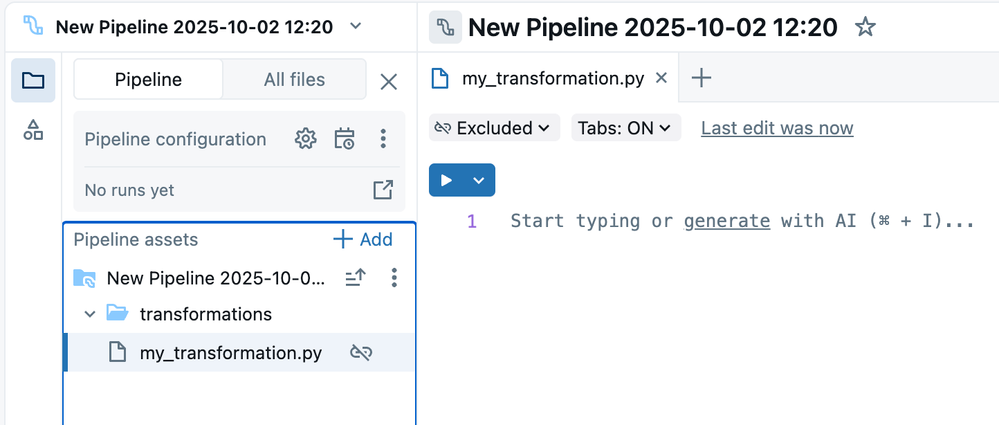Star the pipeline as favorite
This screenshot has height=425, width=999.
click(x=865, y=27)
